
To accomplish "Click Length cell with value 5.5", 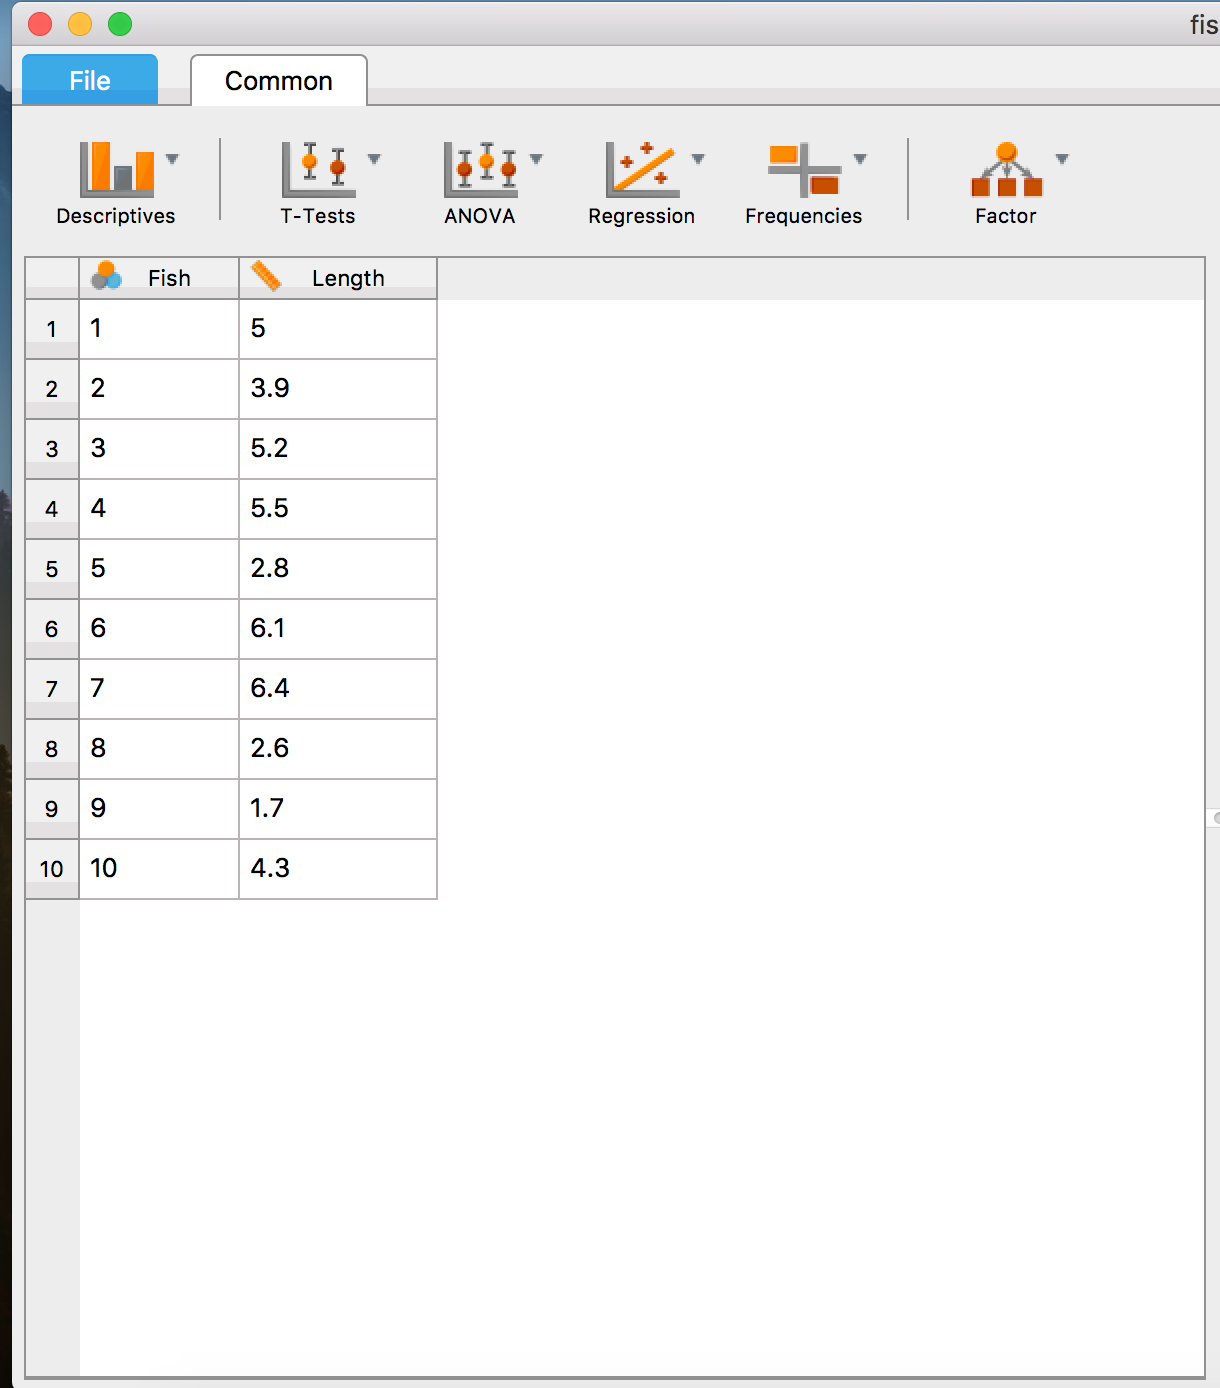I will 338,509.
